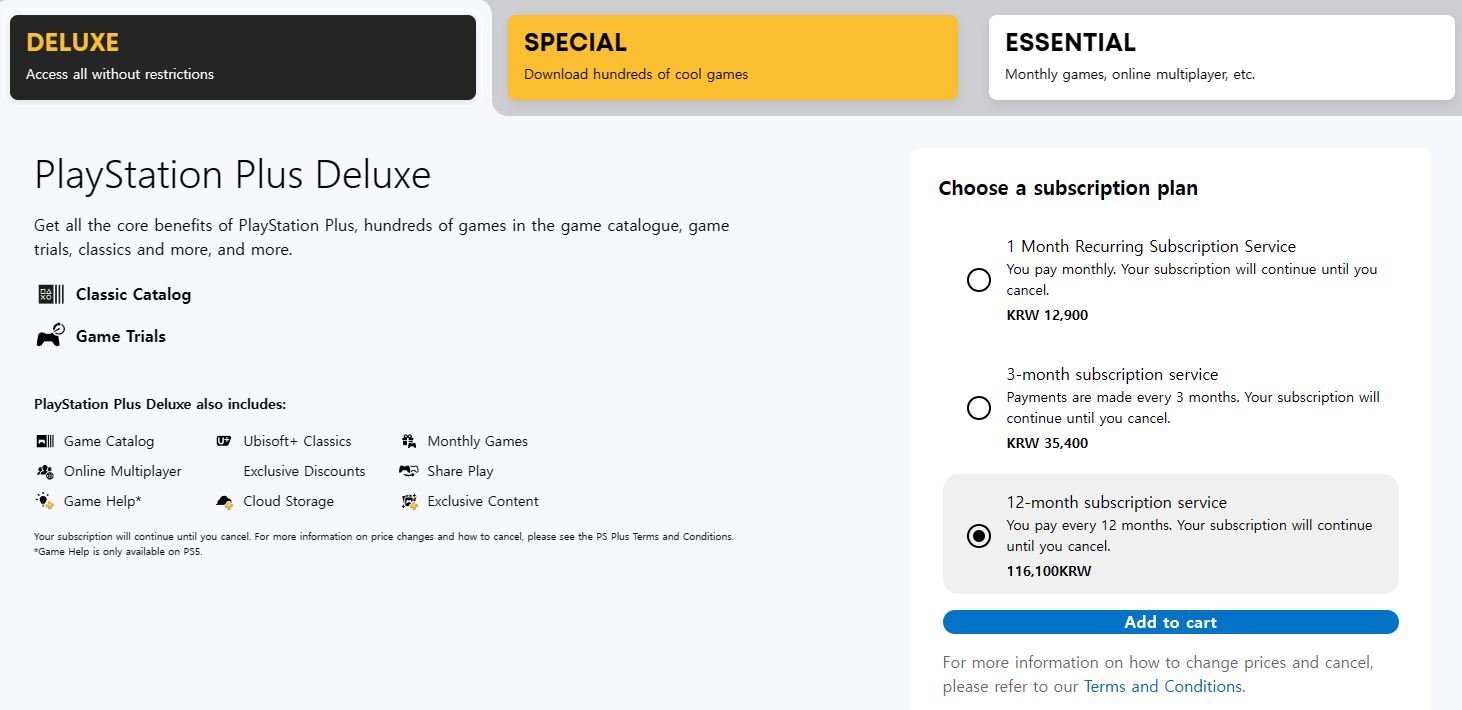Click the Game Catalog icon

(45, 441)
